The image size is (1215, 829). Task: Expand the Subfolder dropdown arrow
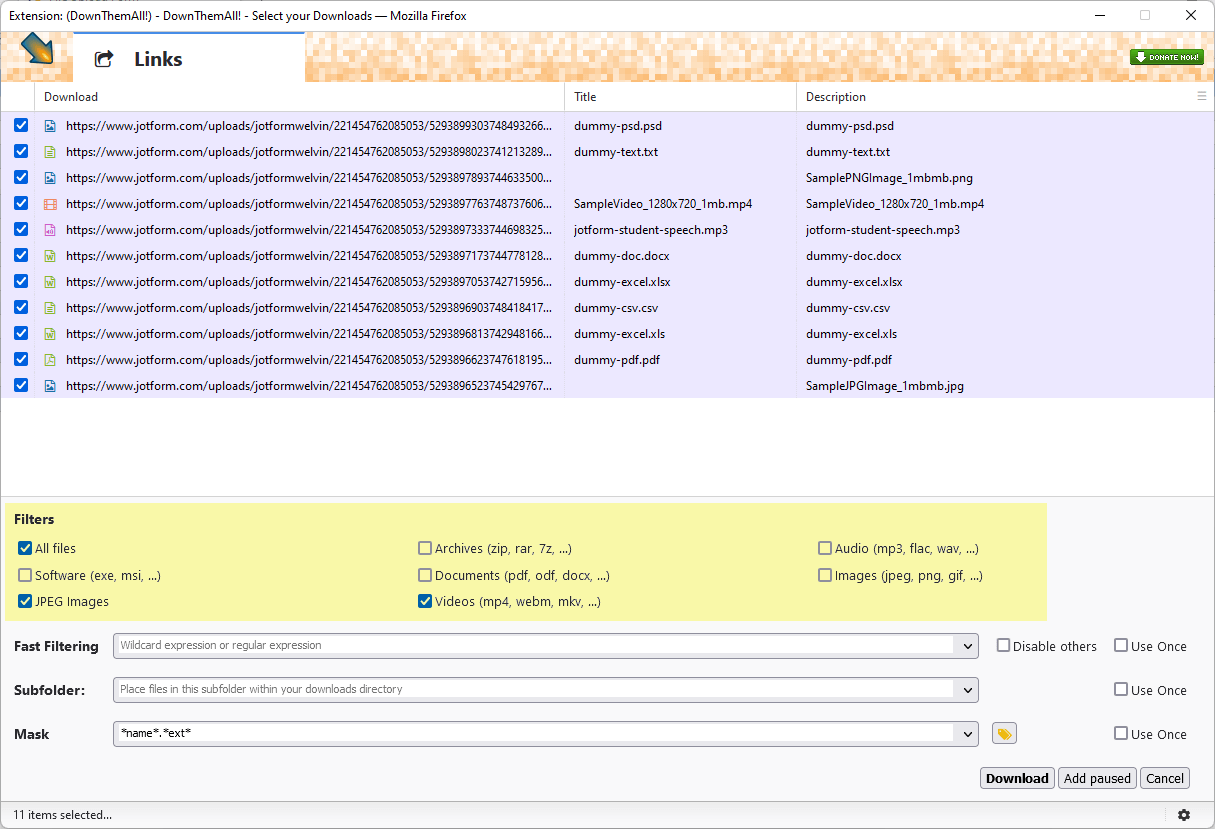coord(967,690)
